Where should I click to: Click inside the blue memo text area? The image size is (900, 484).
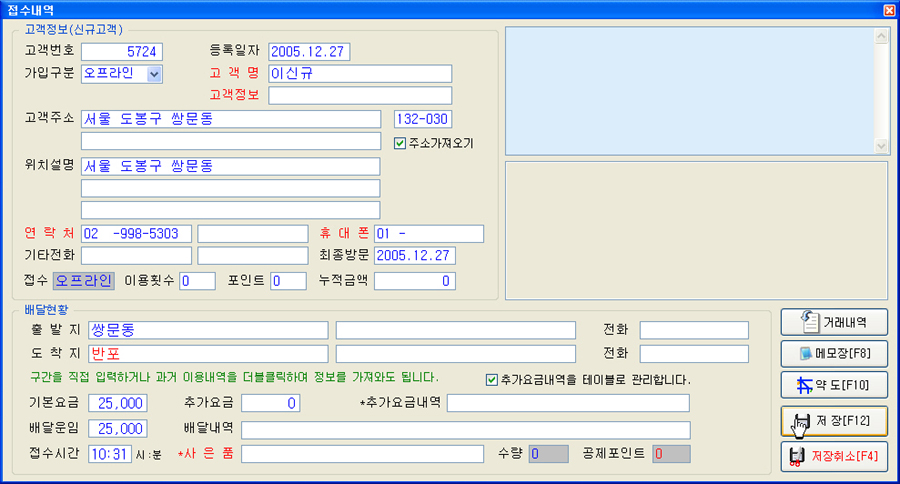pos(690,91)
